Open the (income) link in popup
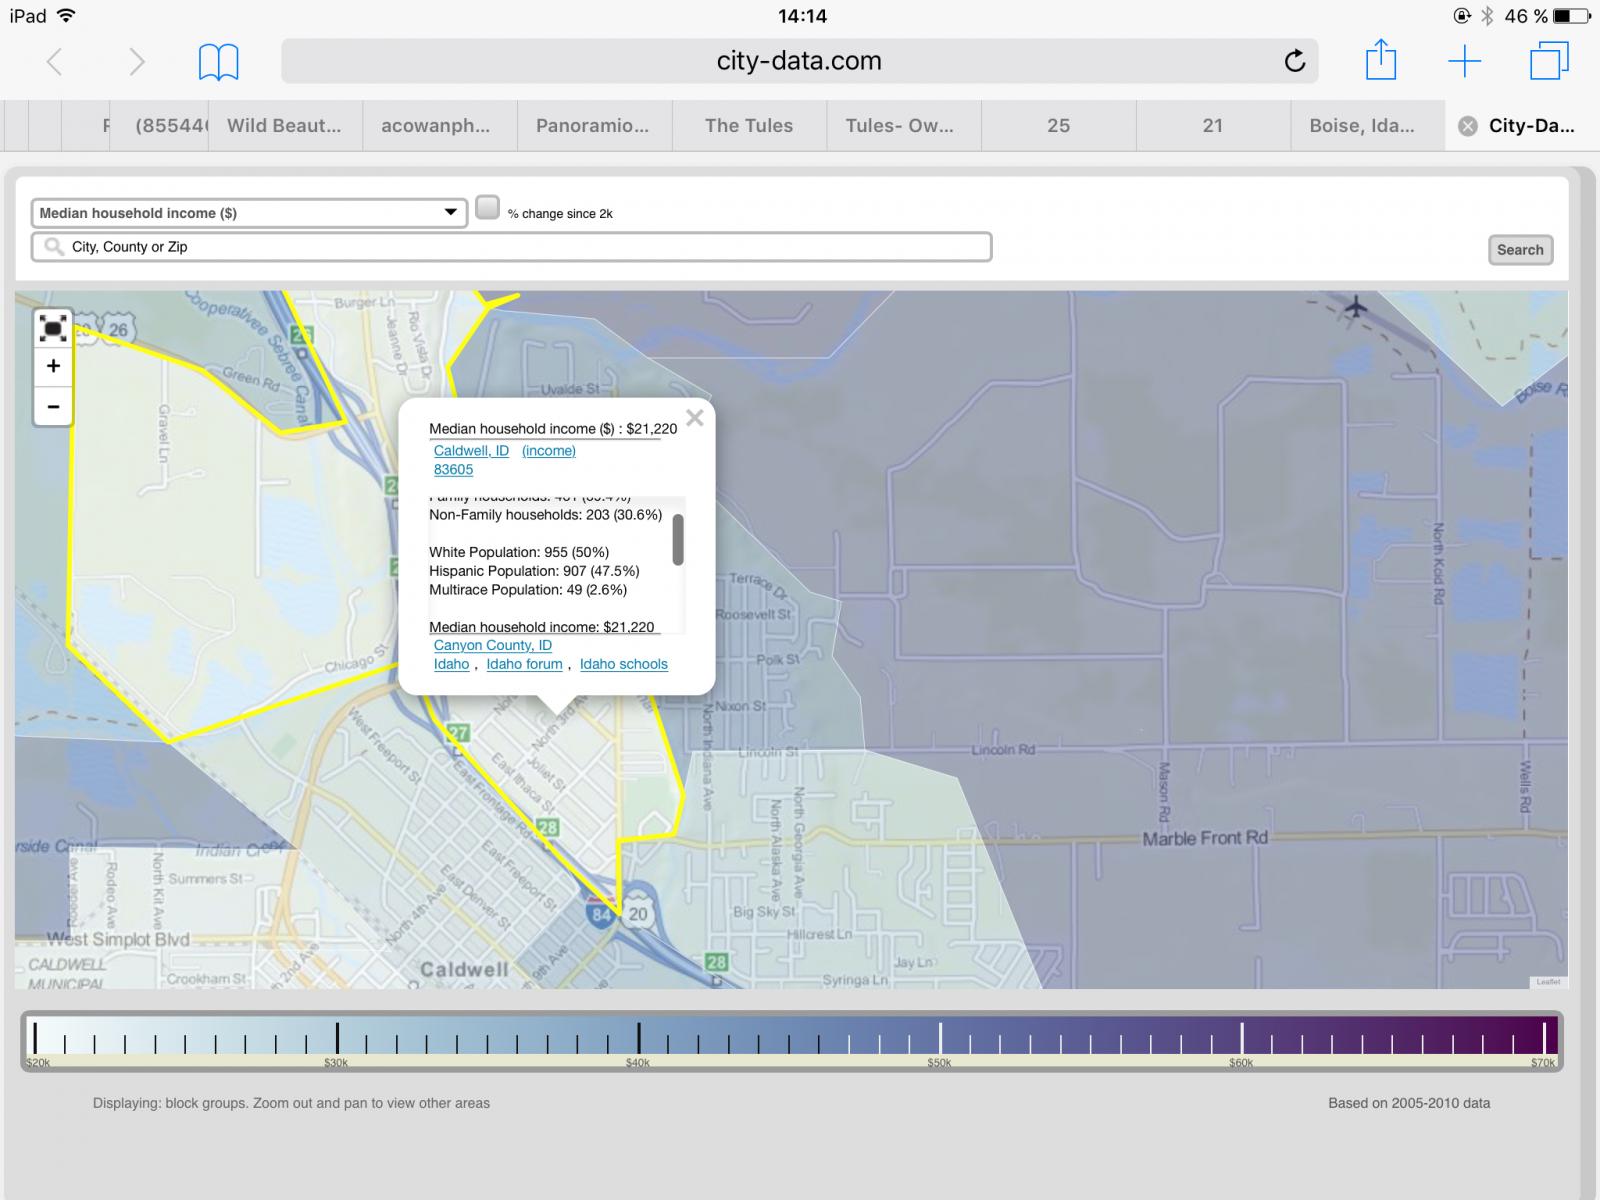Viewport: 1600px width, 1200px height. click(x=549, y=451)
